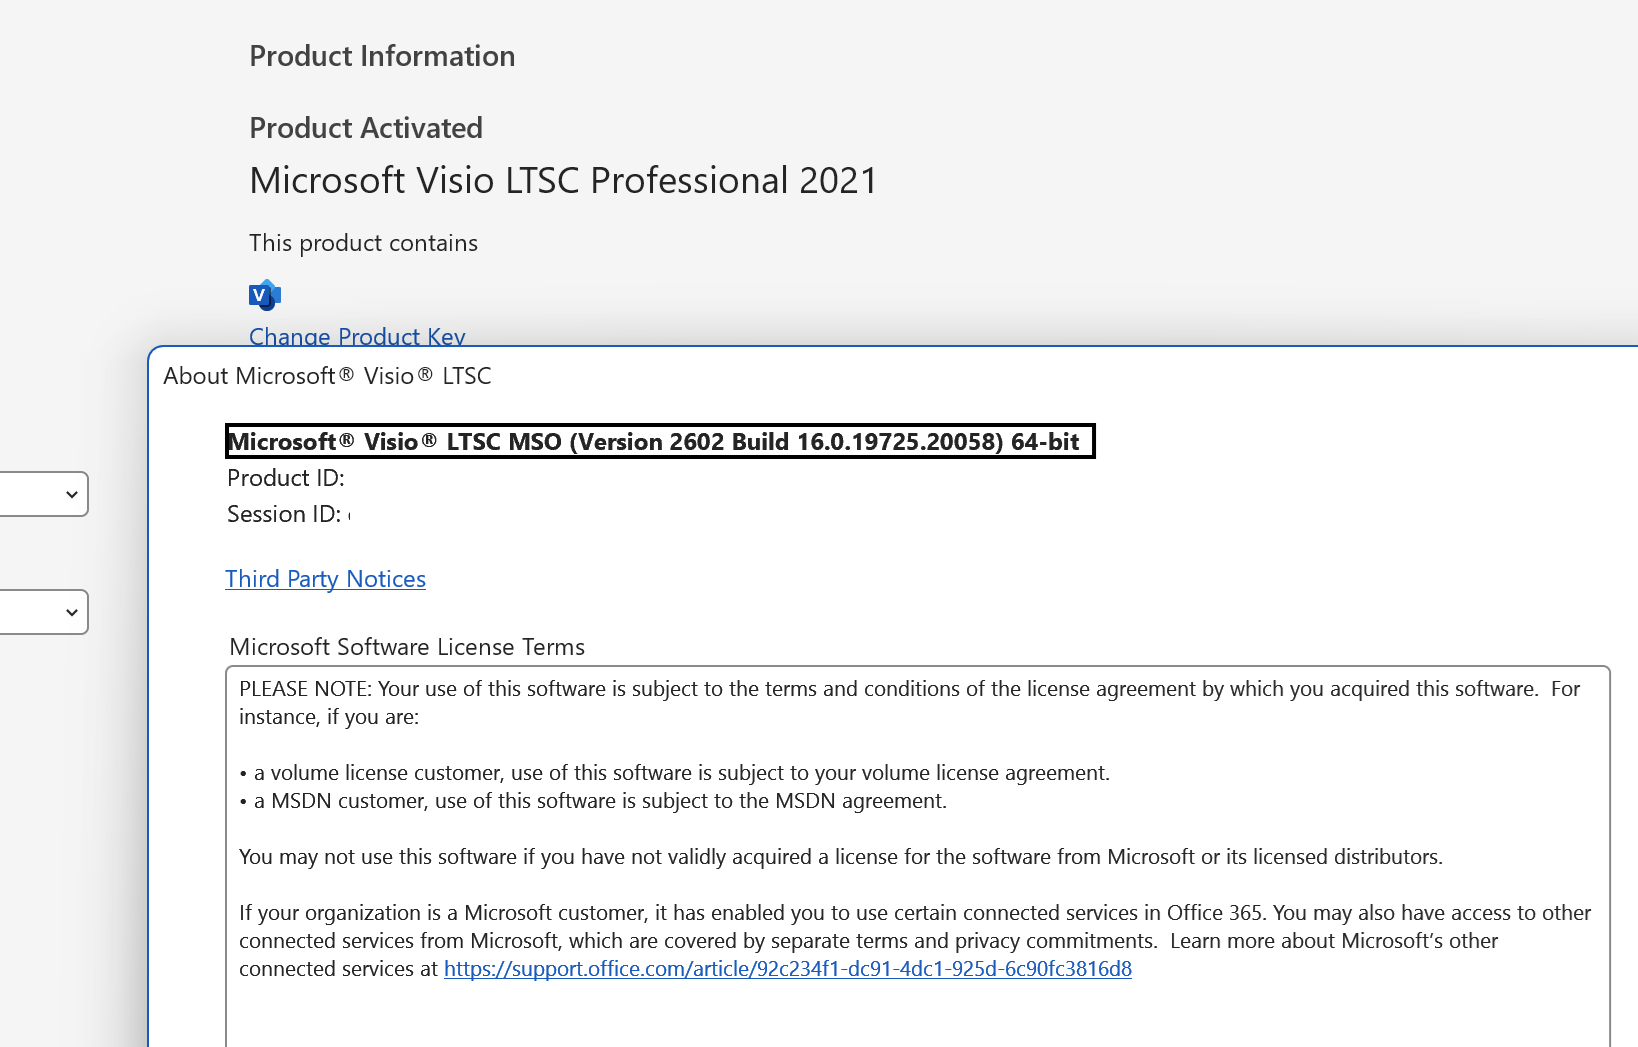Expand the dropdown beside the Third Party Notices link
Viewport: 1638px width, 1047px height.
[44, 612]
